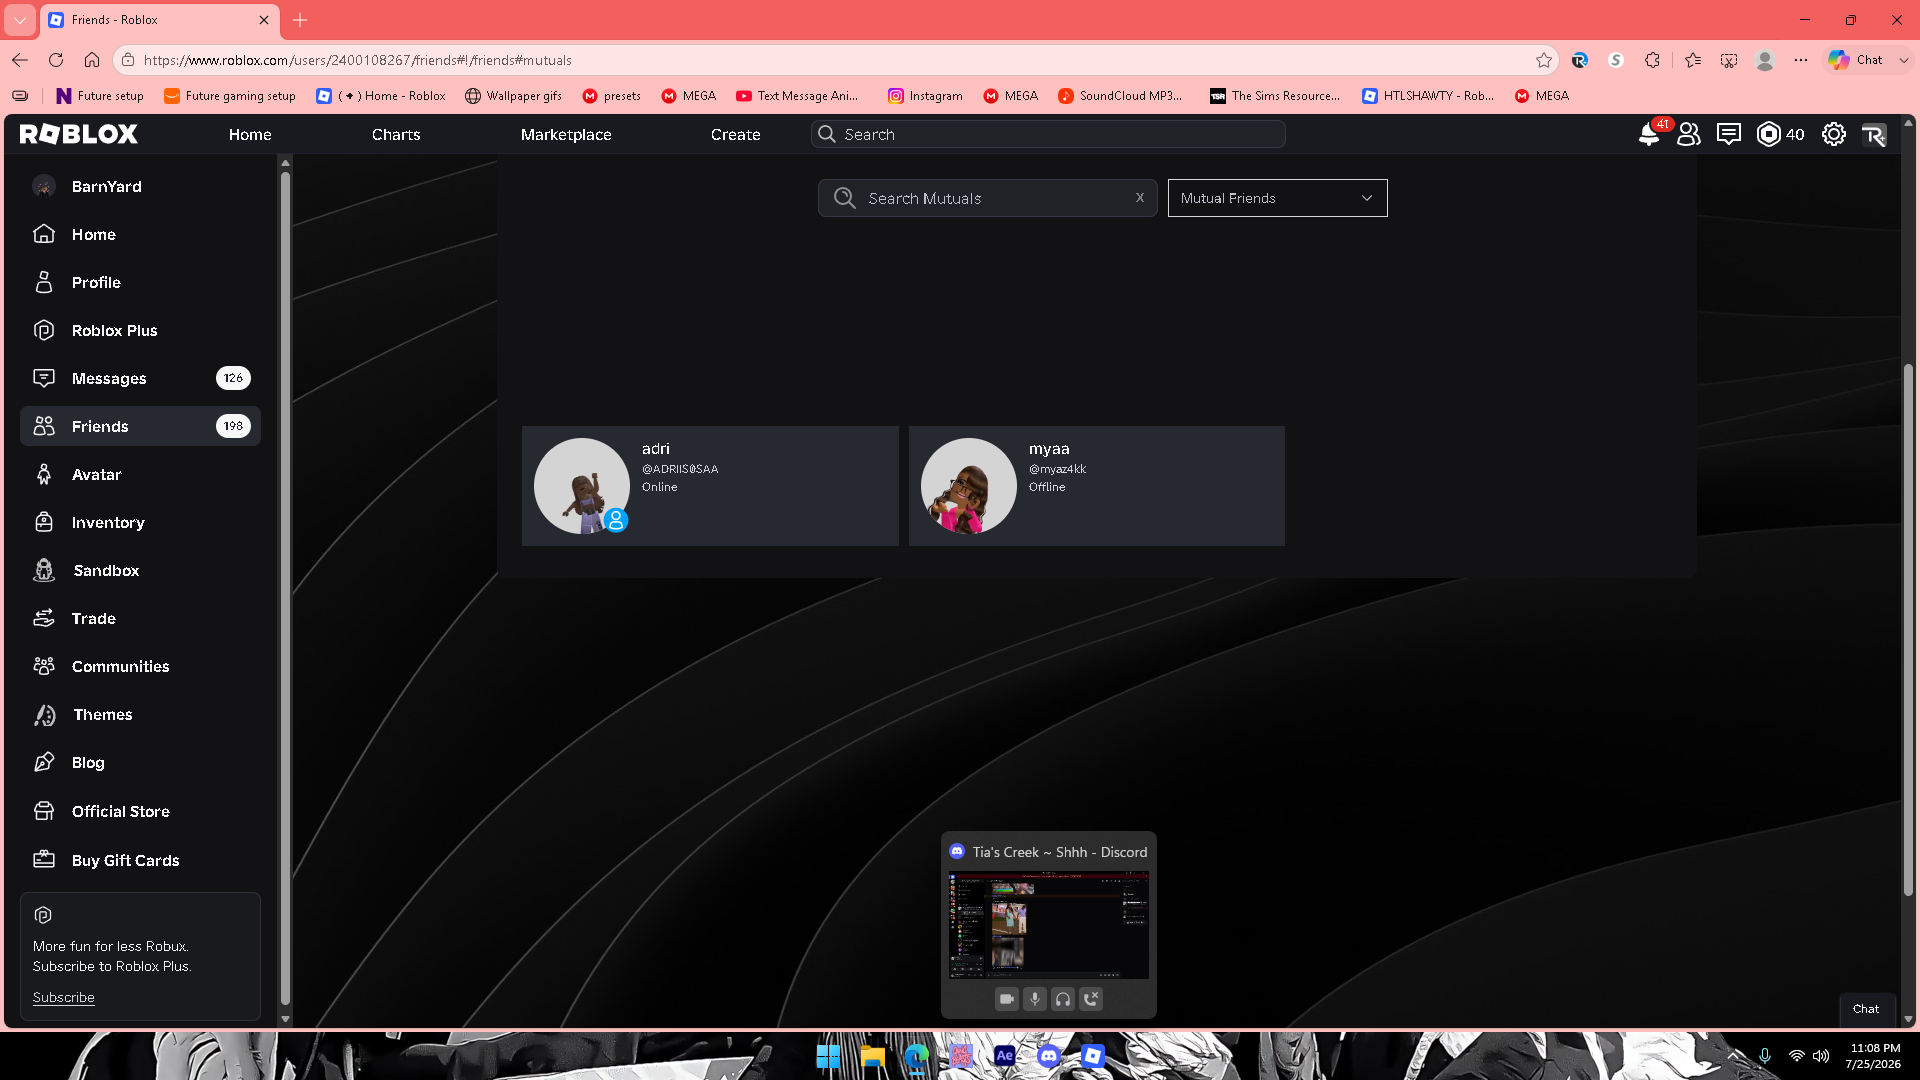Click adri's avatar thumbnail

pos(582,486)
